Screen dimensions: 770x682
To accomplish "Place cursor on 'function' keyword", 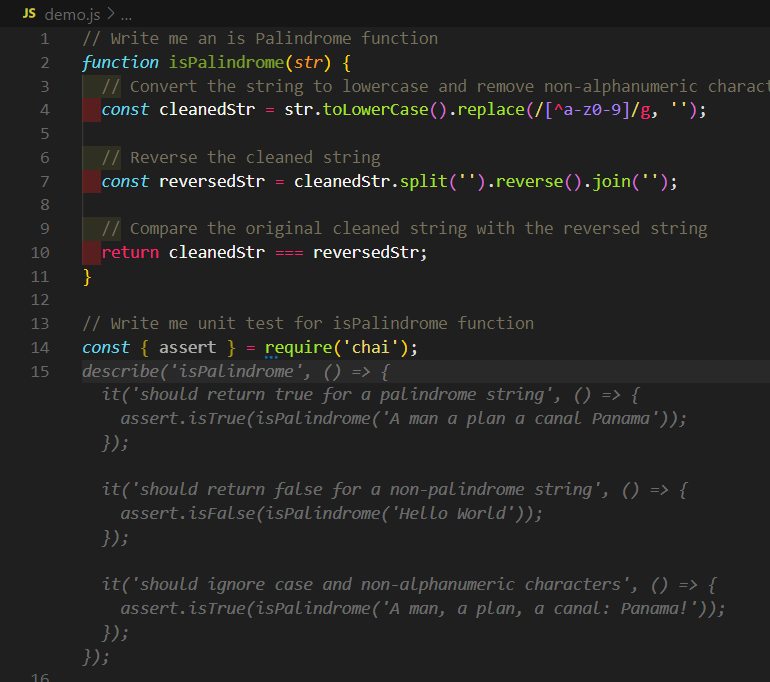I will tap(120, 63).
